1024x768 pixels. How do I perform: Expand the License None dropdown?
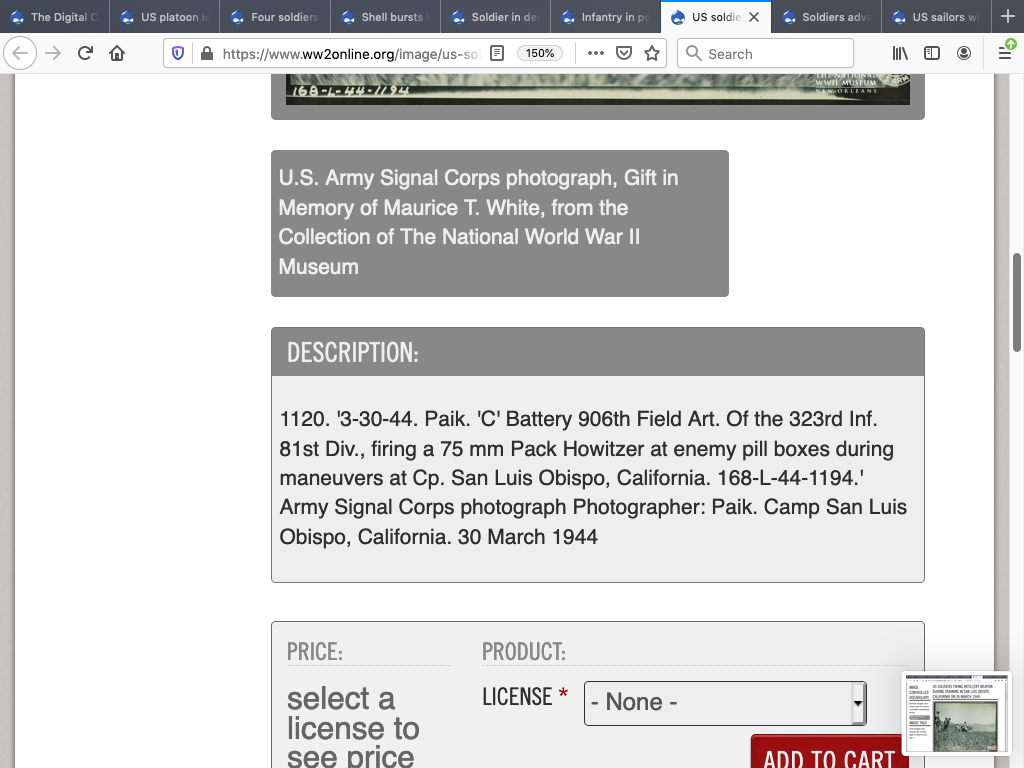click(x=725, y=702)
